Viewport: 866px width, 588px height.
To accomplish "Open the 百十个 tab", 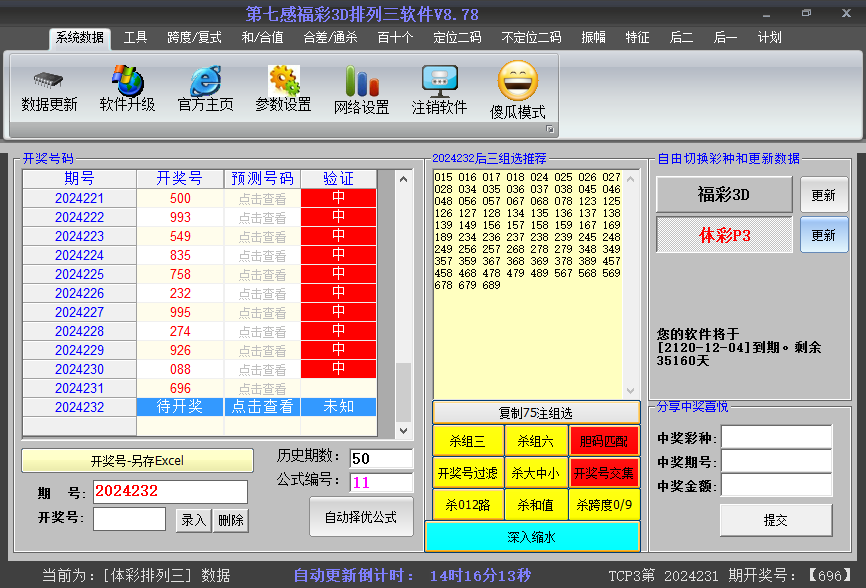I will pyautogui.click(x=395, y=38).
